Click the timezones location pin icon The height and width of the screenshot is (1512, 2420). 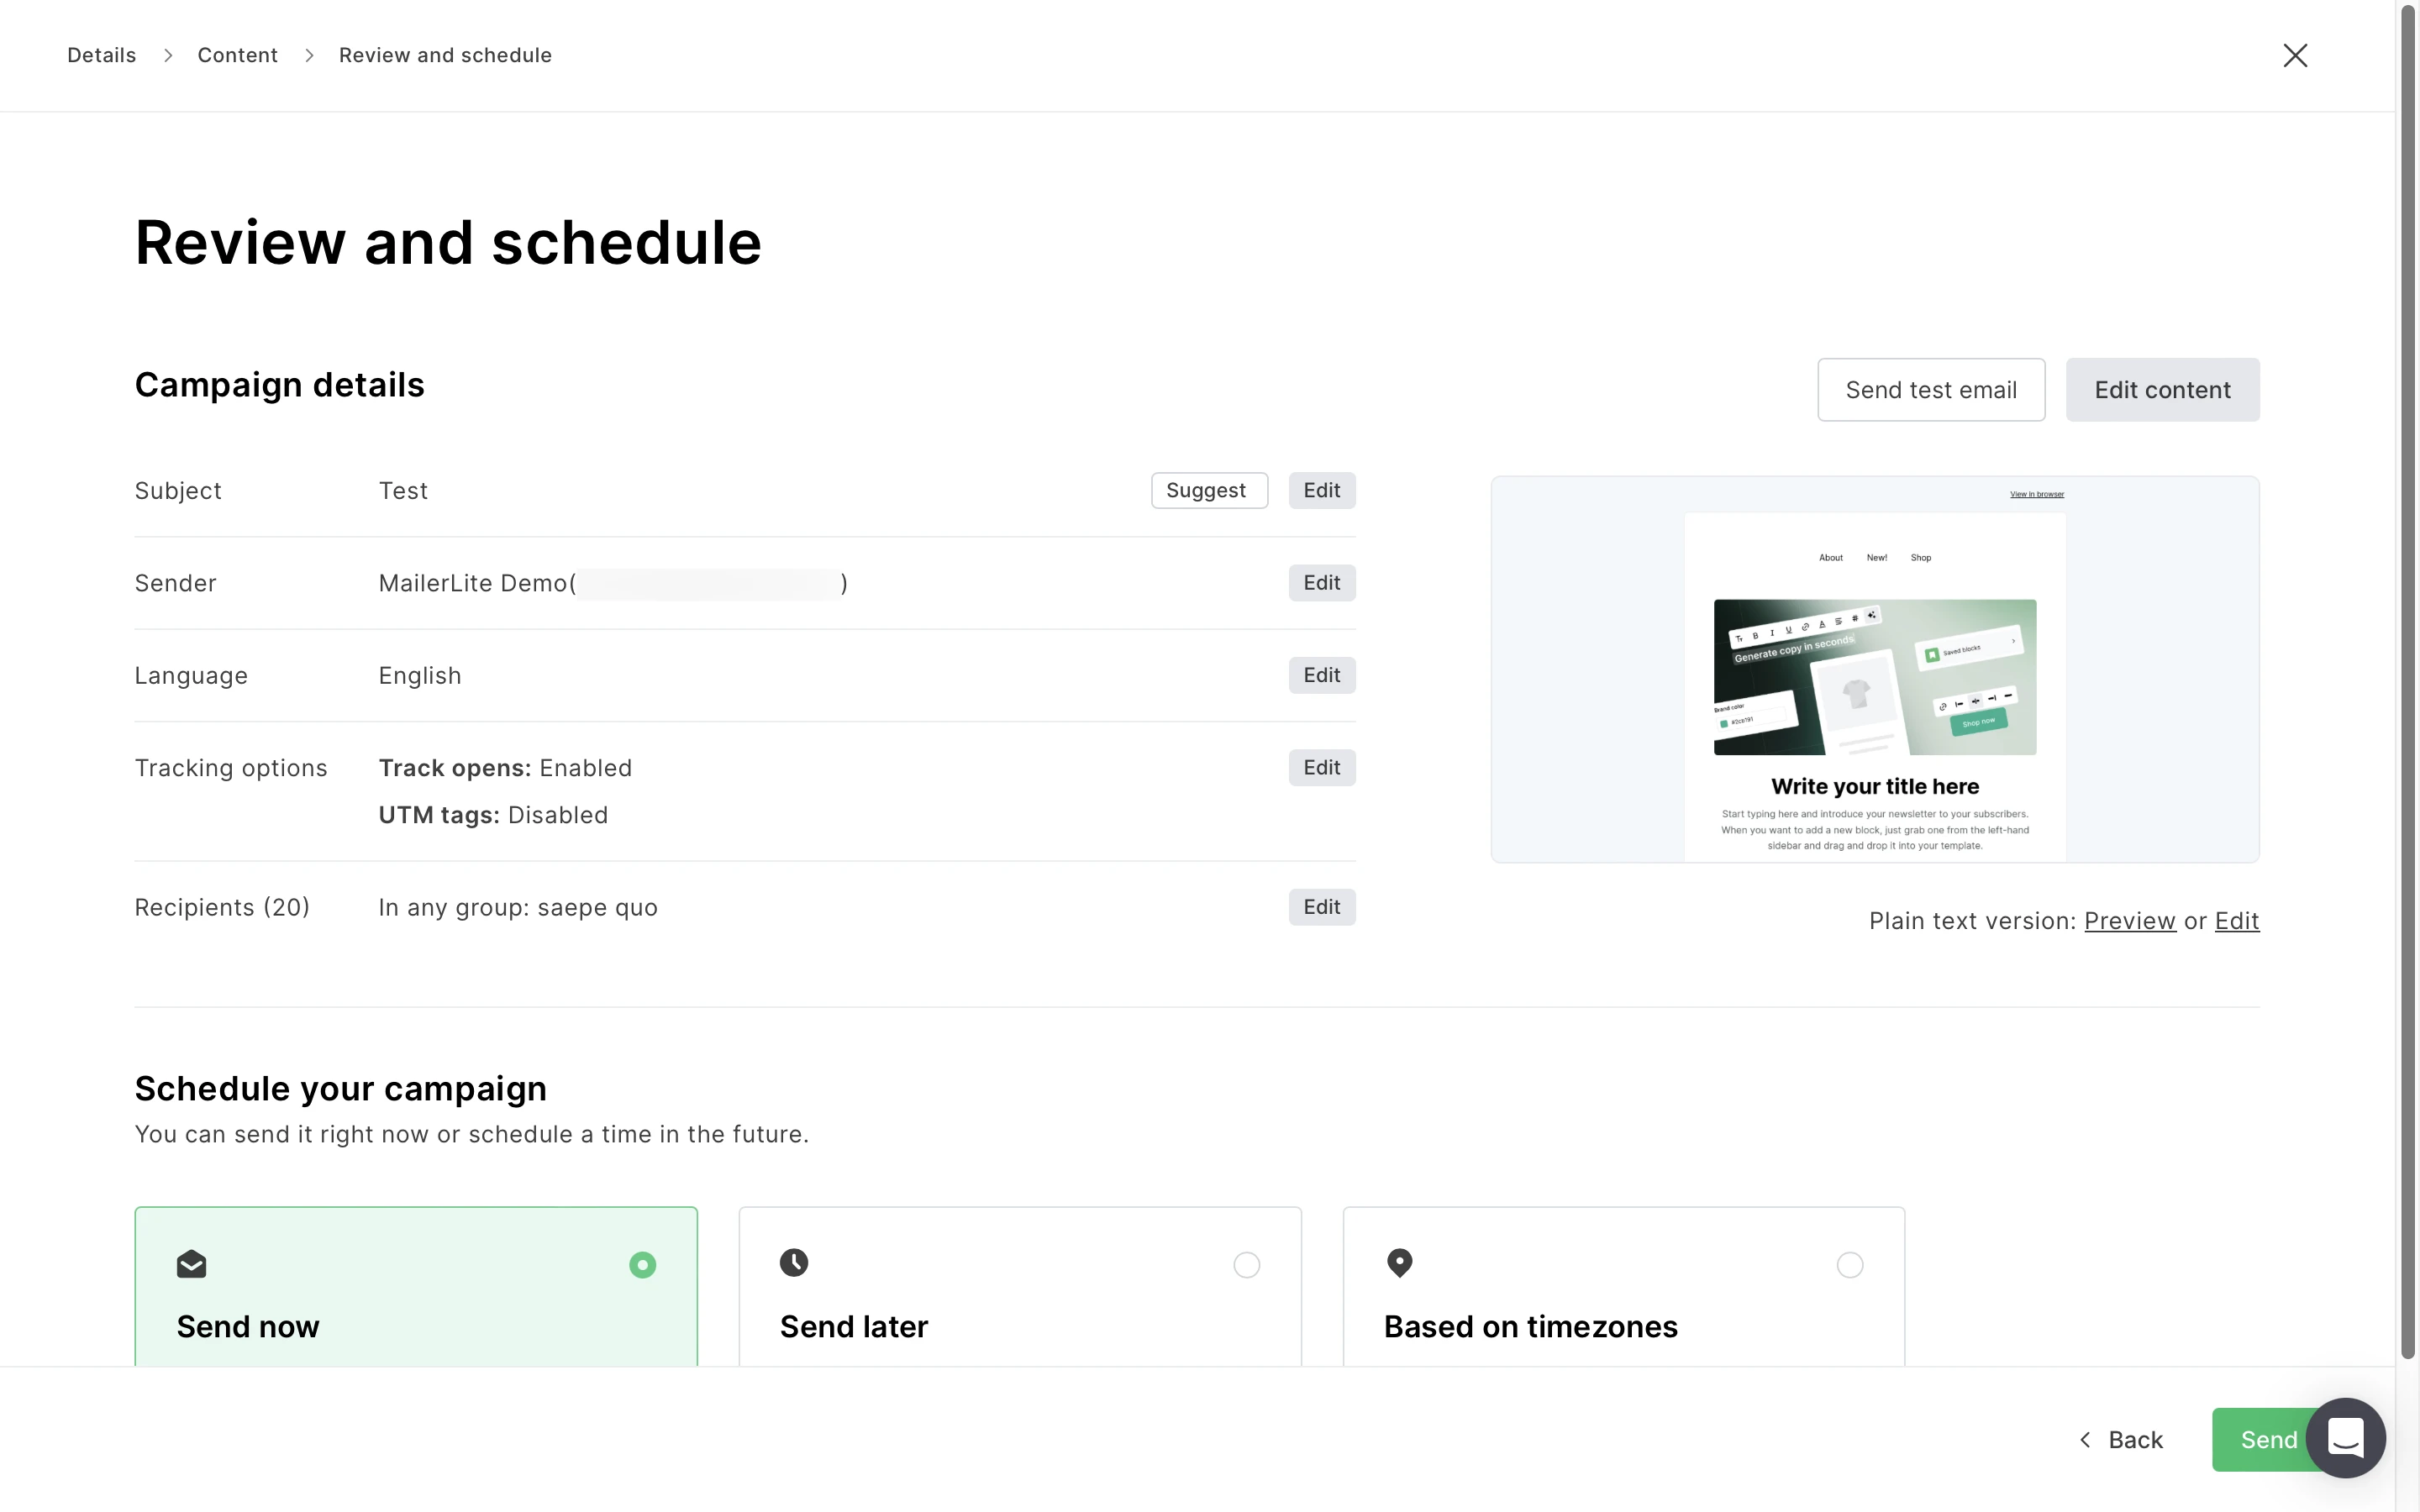[x=1399, y=1263]
